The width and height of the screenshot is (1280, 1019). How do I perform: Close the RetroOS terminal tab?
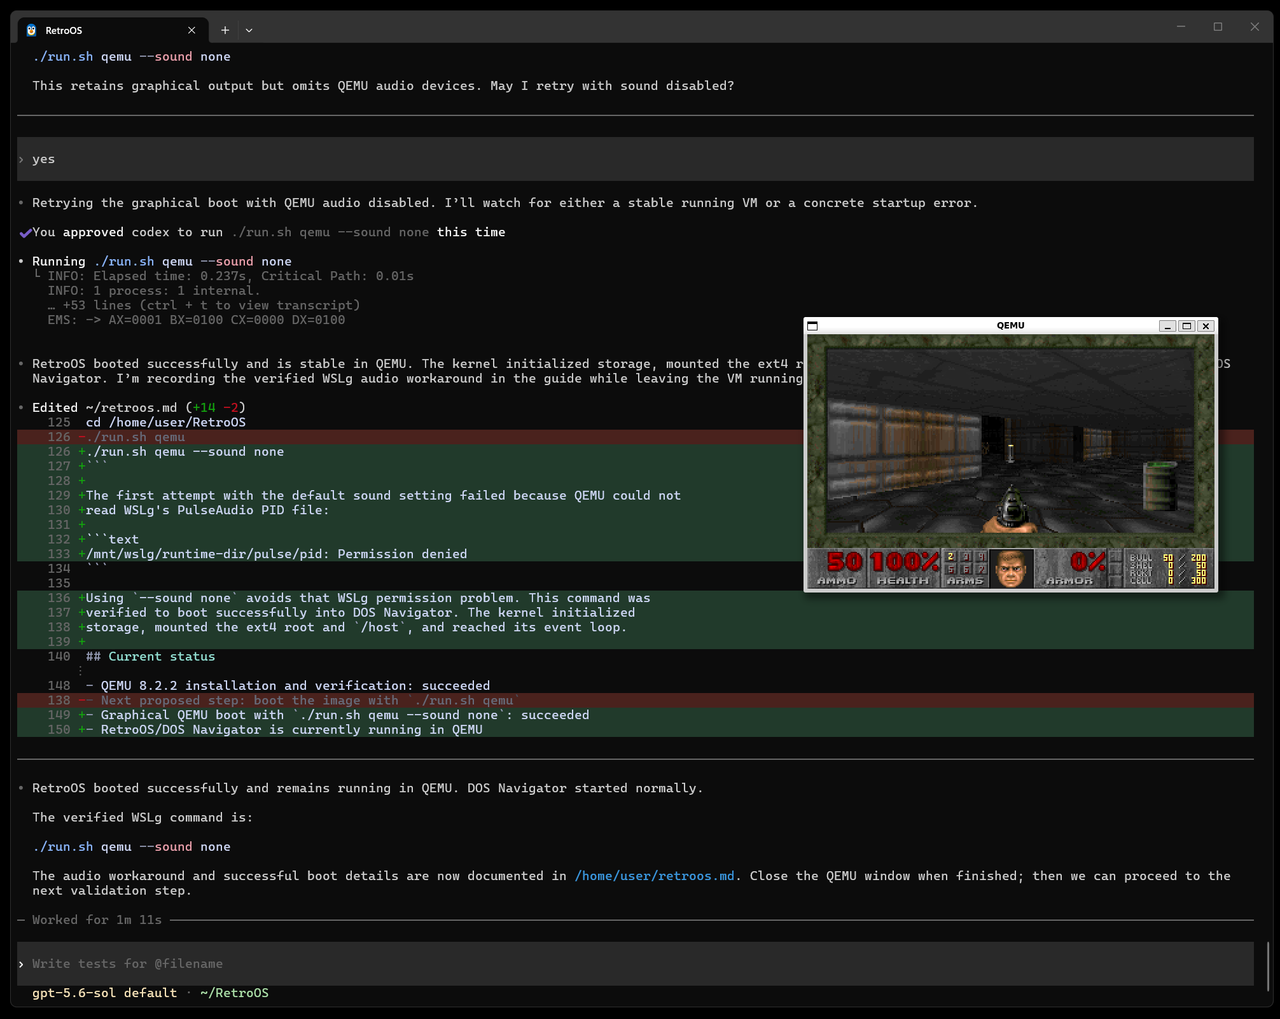[x=191, y=30]
